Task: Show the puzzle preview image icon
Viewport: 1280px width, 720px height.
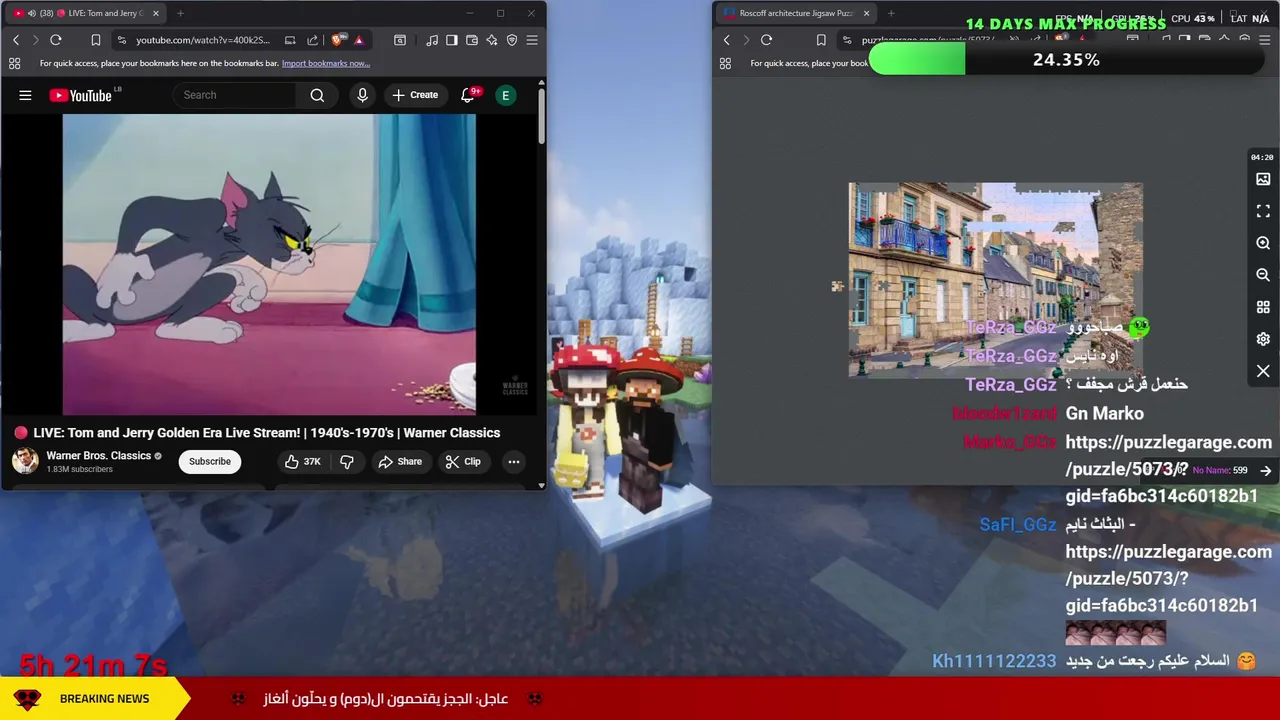Action: click(1263, 179)
